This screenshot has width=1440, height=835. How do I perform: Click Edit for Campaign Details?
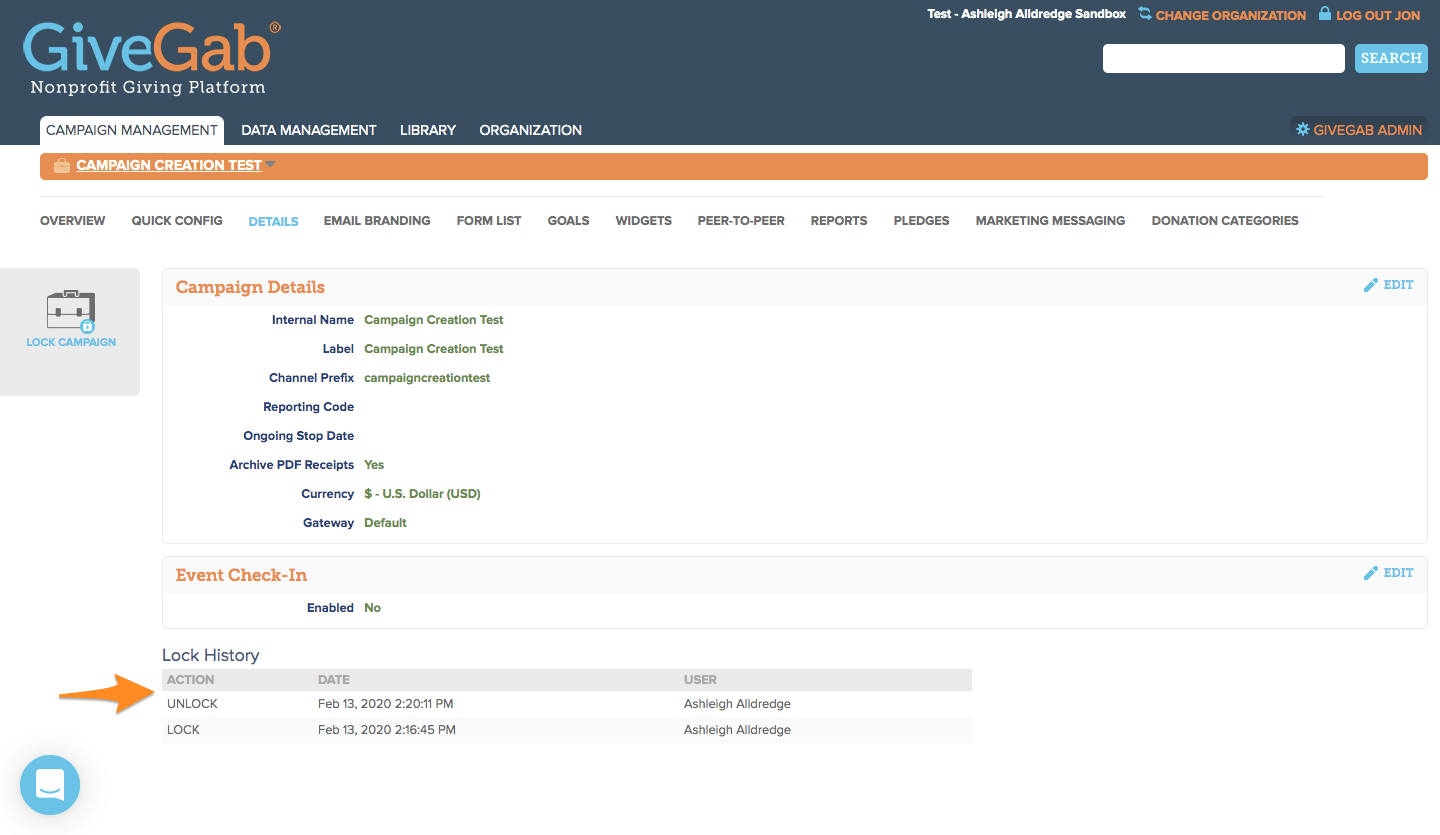1398,285
